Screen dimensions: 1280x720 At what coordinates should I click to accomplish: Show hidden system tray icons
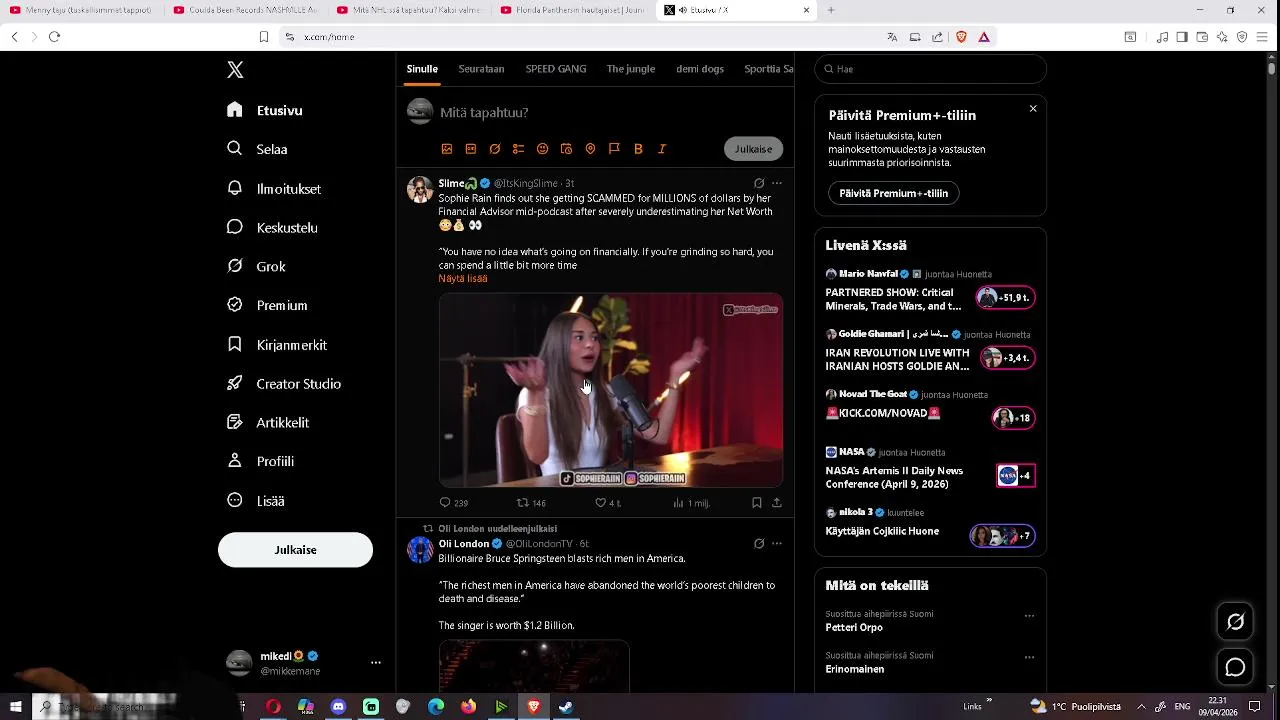coord(1141,706)
